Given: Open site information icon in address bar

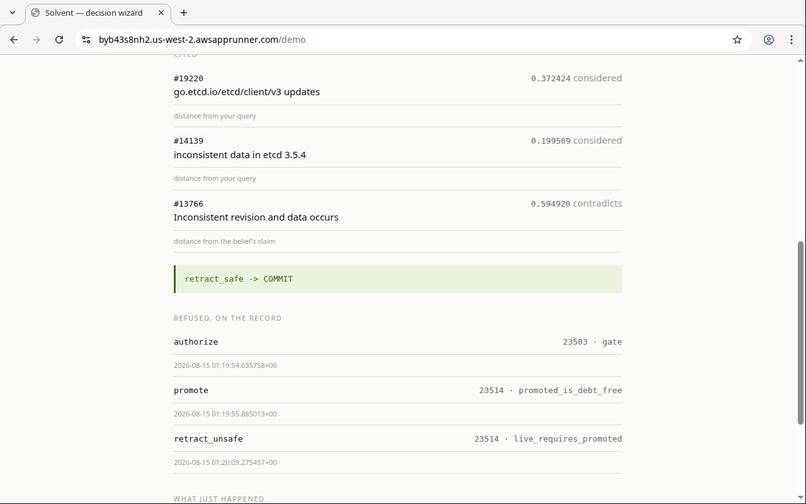Looking at the screenshot, I should [x=86, y=40].
